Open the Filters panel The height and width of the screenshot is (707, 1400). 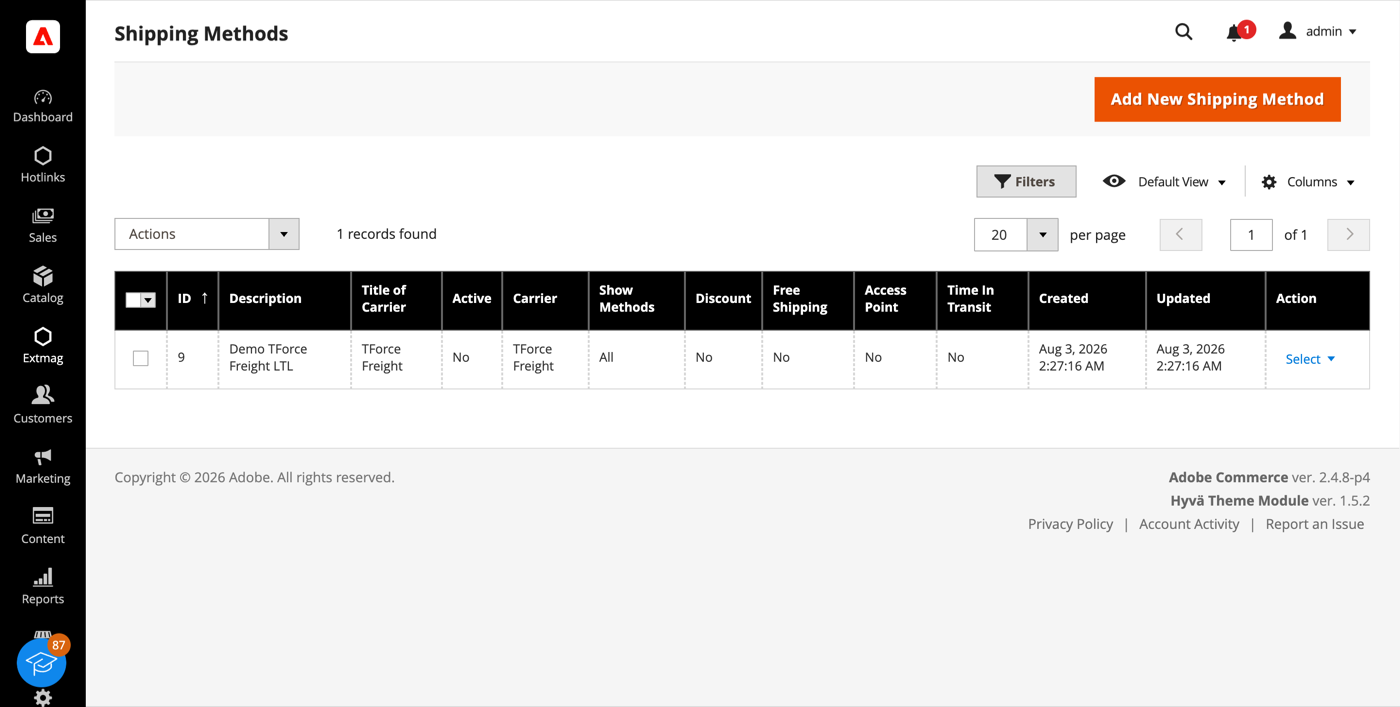(x=1026, y=182)
